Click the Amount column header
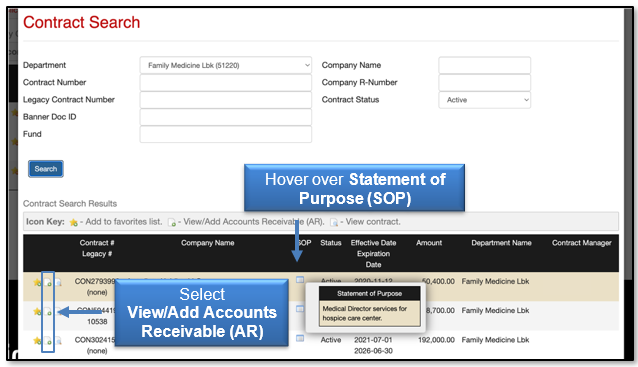This screenshot has width=638, height=367. click(x=429, y=243)
